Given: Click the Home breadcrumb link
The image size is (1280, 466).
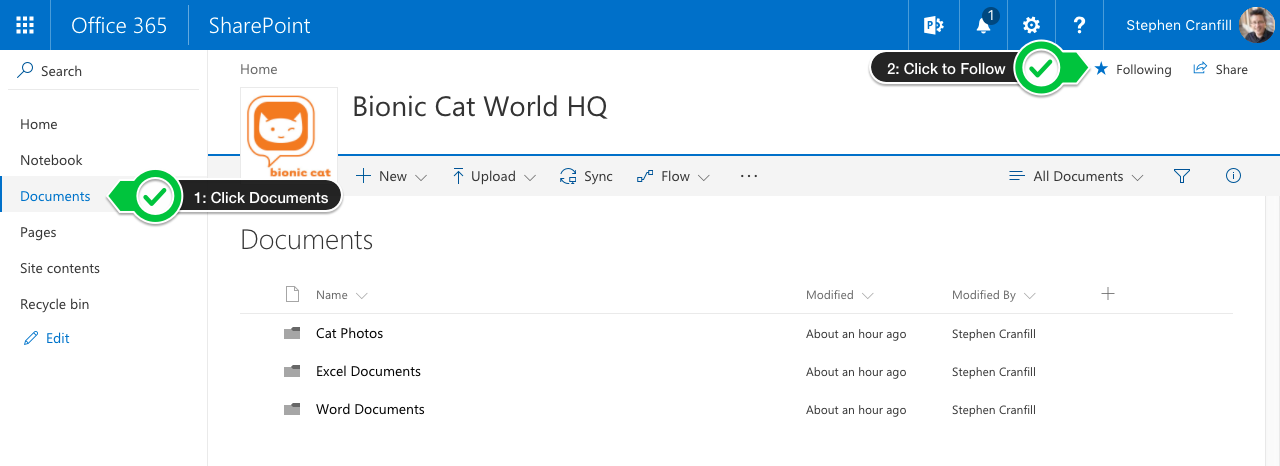Looking at the screenshot, I should click(259, 69).
